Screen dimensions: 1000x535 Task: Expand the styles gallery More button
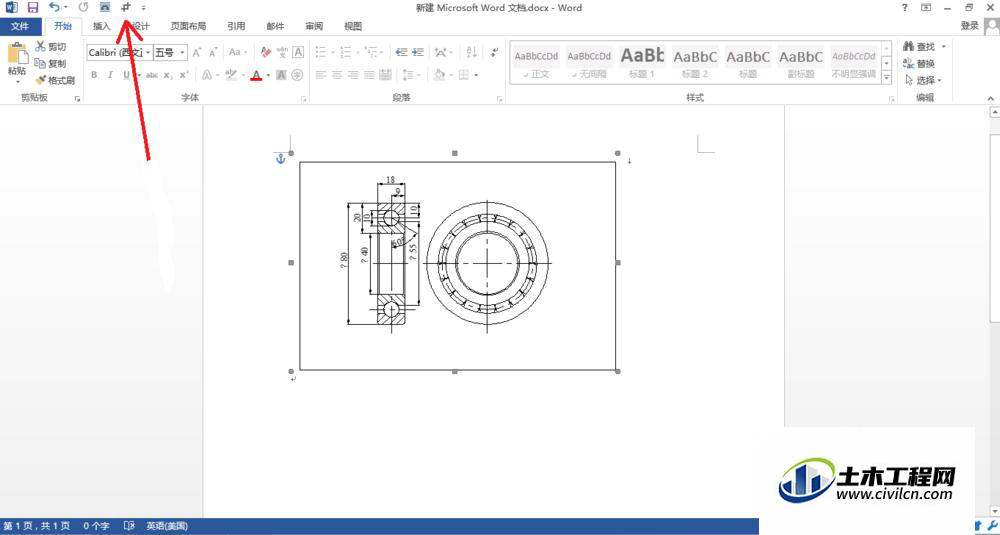coord(886,77)
